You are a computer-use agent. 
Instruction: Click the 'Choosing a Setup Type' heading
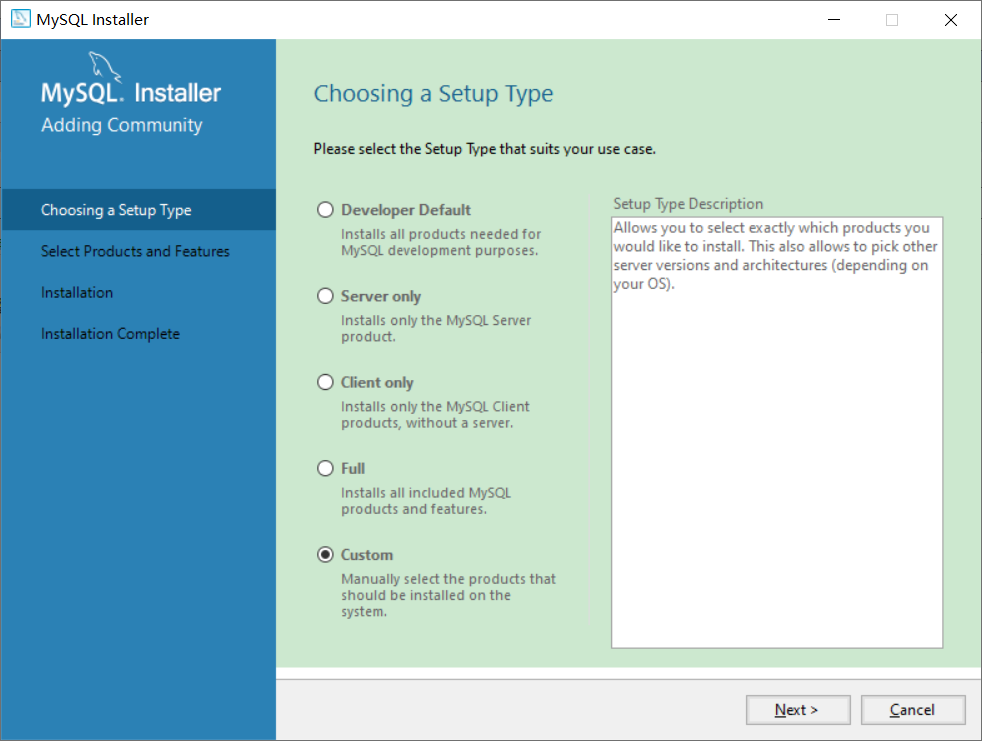(433, 93)
